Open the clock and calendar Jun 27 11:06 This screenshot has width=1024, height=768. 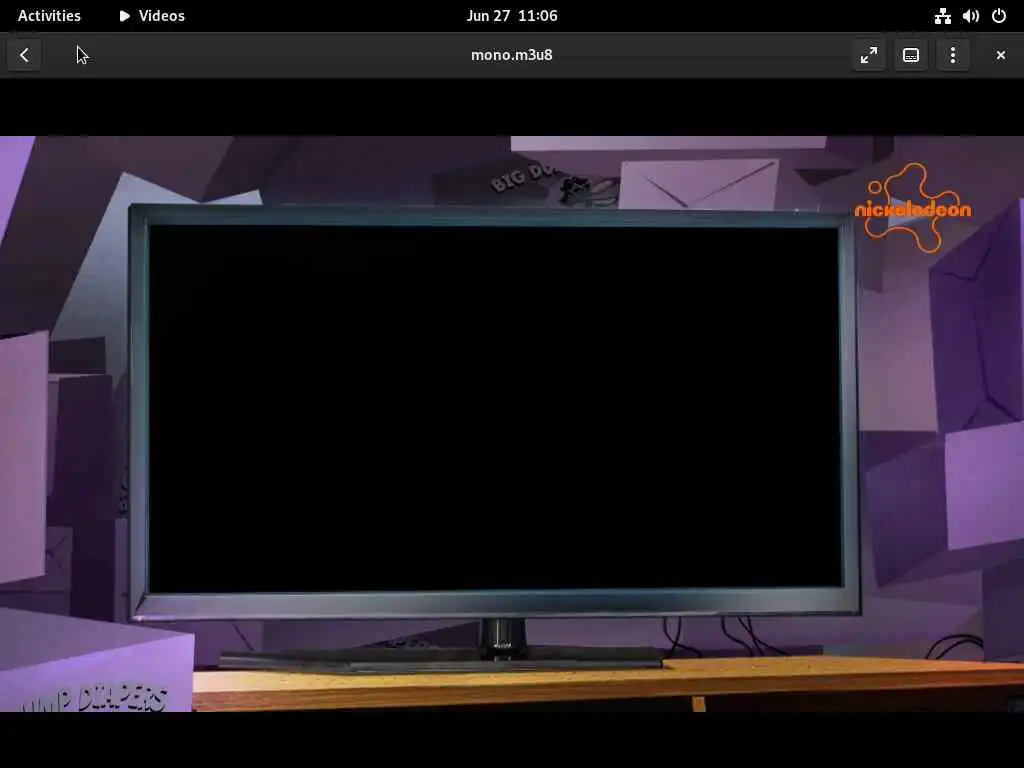[x=512, y=16]
